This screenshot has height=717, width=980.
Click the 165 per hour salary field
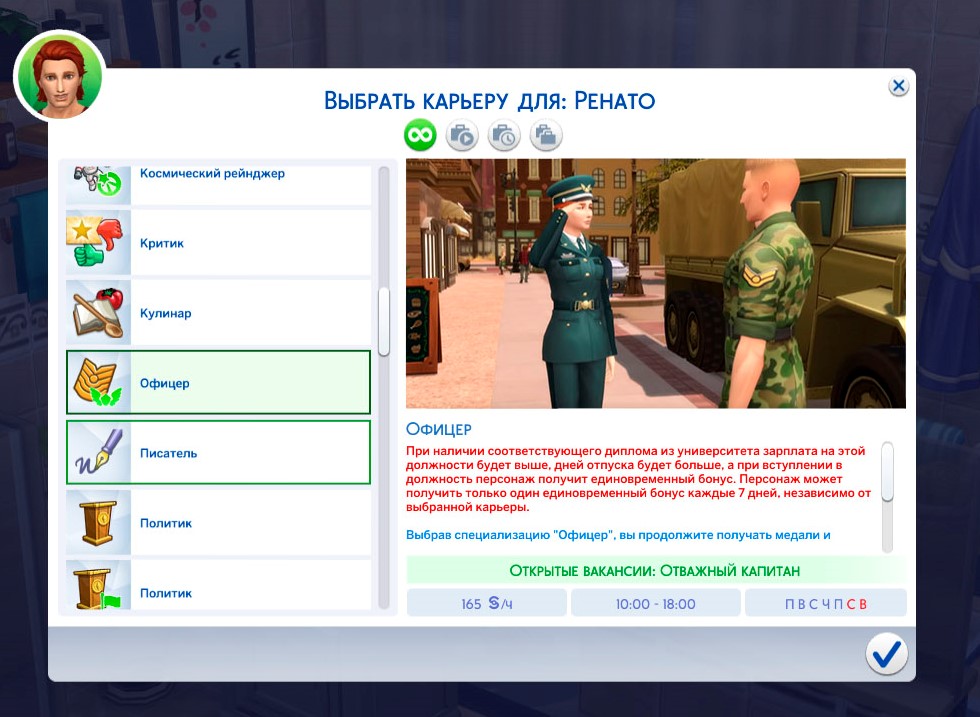point(486,603)
